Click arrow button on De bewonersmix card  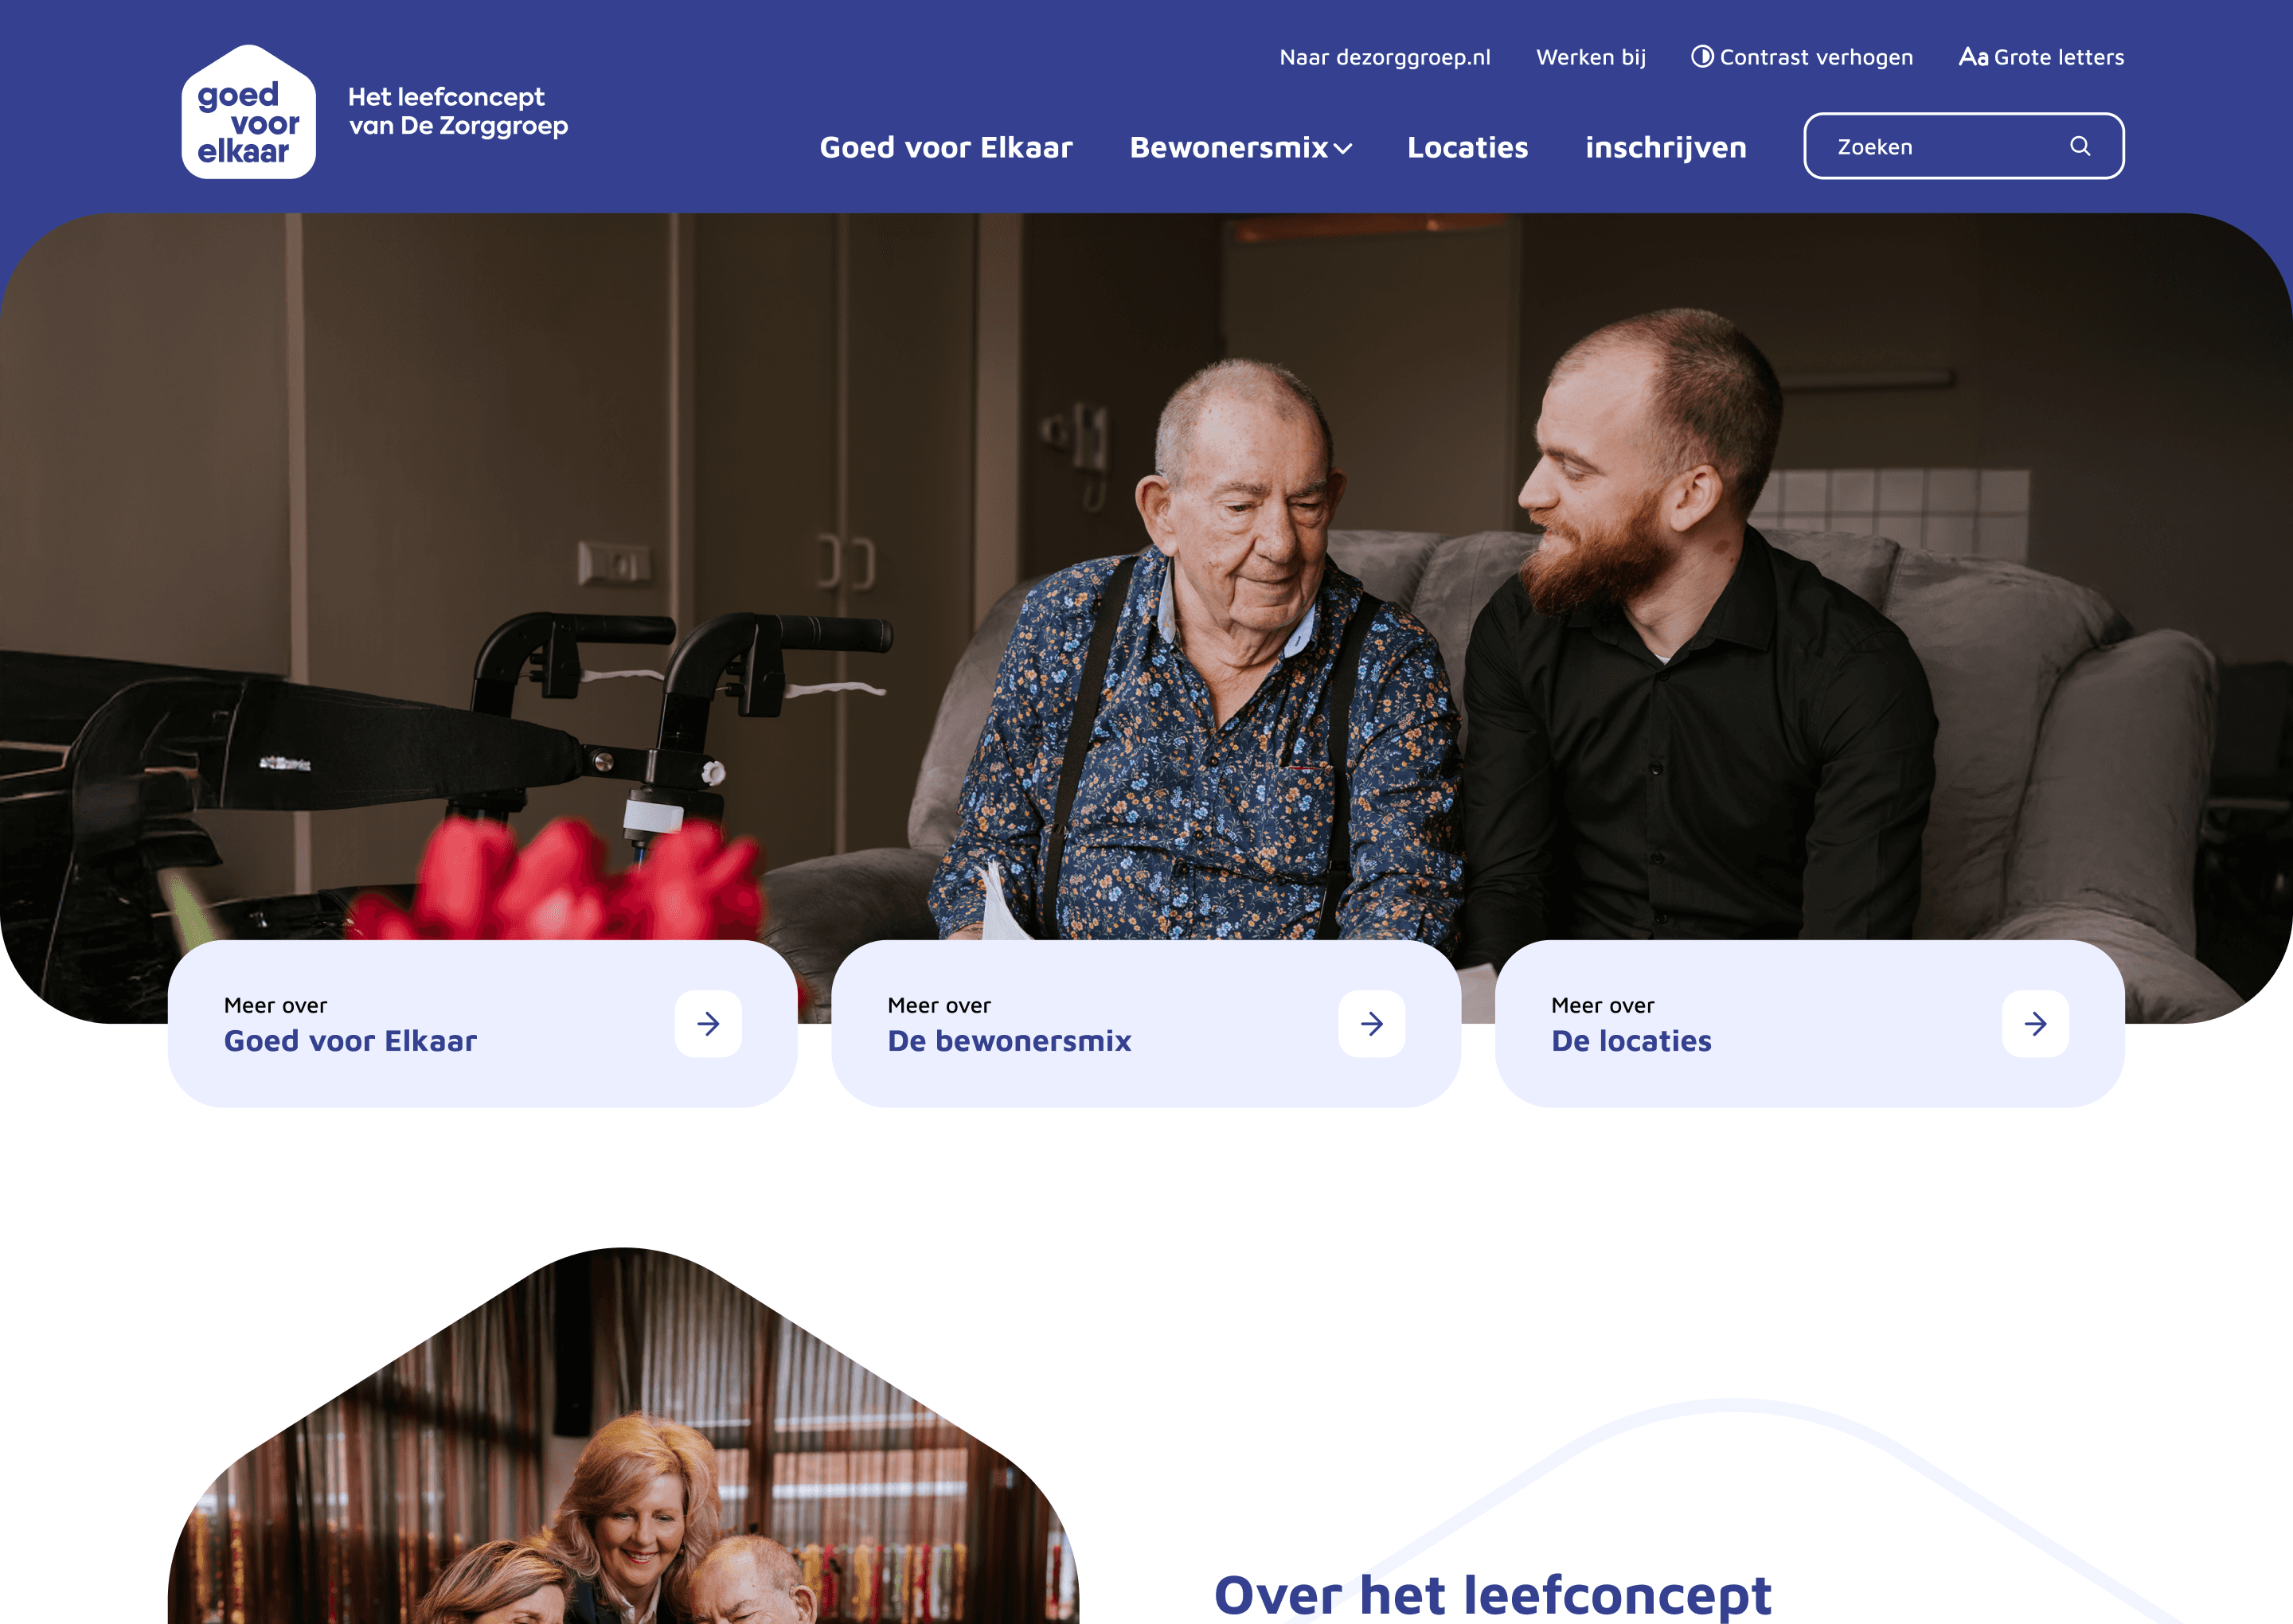[x=1372, y=1023]
